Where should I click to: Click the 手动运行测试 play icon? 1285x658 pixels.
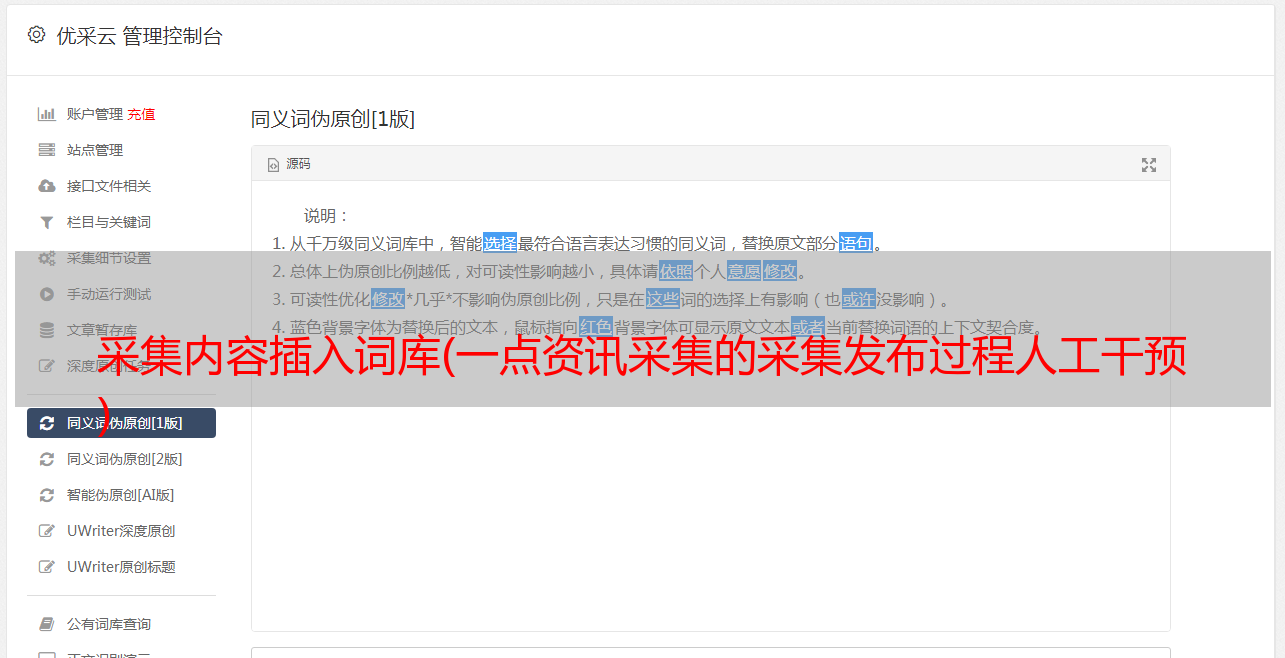click(x=46, y=294)
